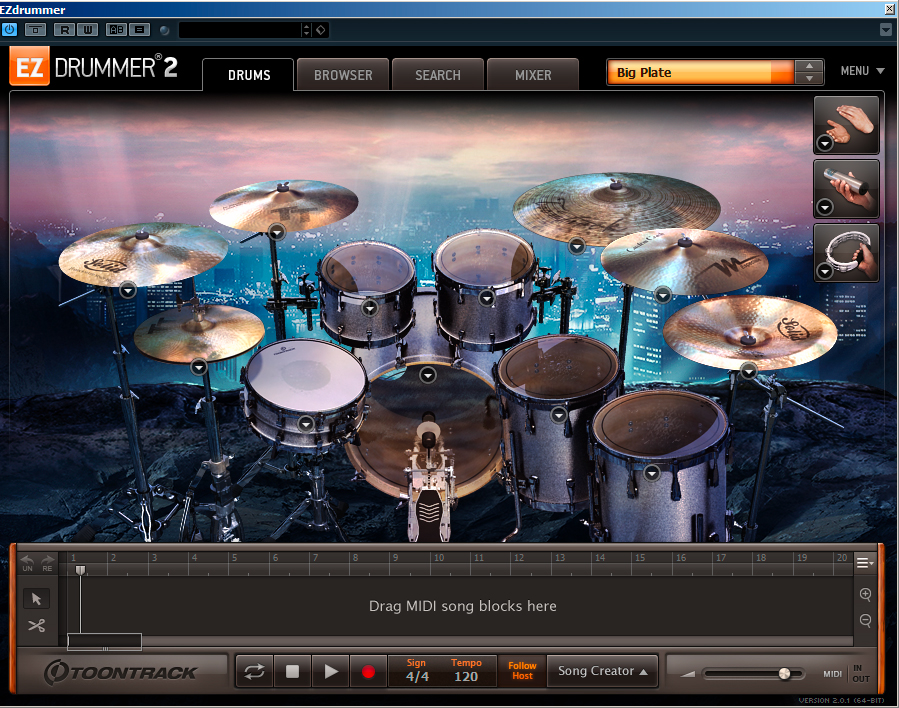
Task: Click the redo arrow in the song track
Action: point(47,562)
